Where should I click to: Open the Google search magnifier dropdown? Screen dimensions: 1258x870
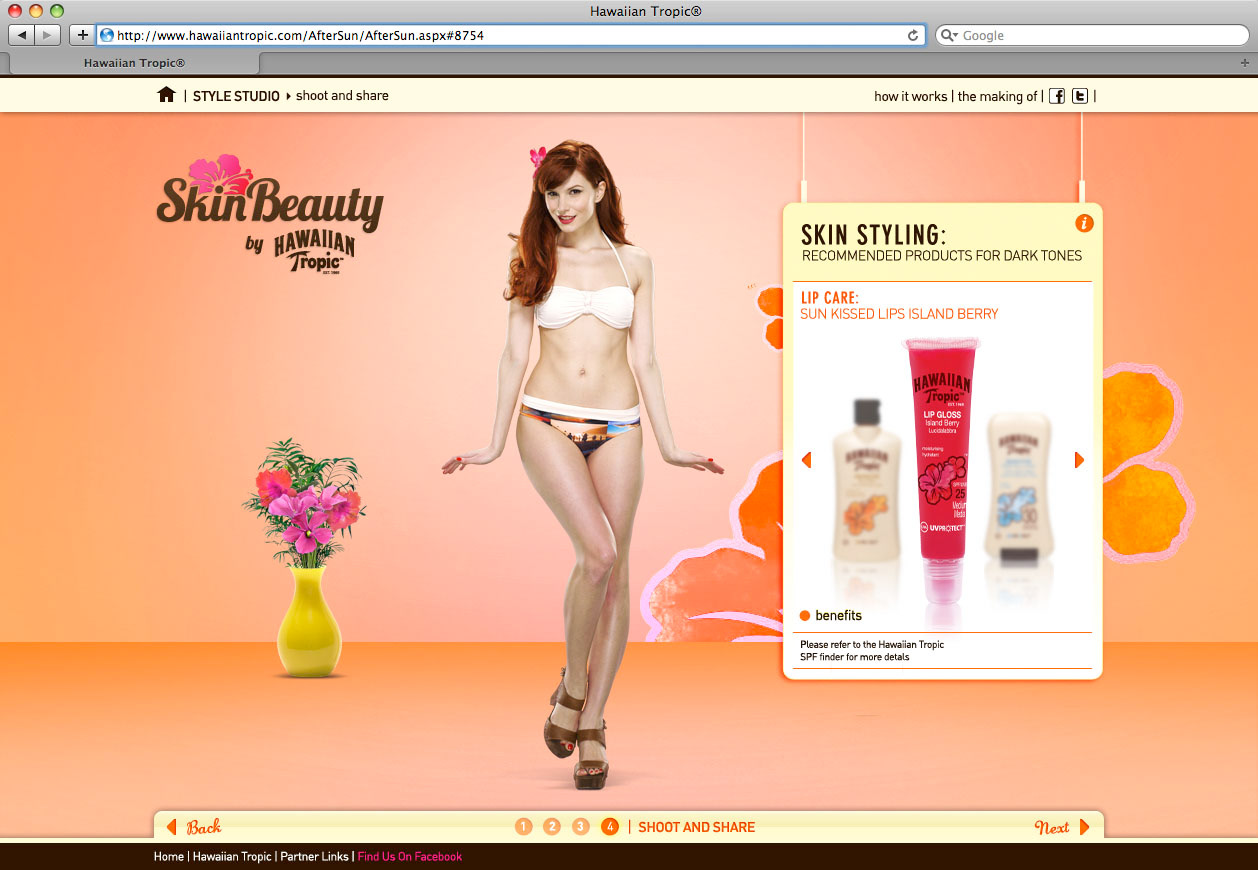[950, 35]
